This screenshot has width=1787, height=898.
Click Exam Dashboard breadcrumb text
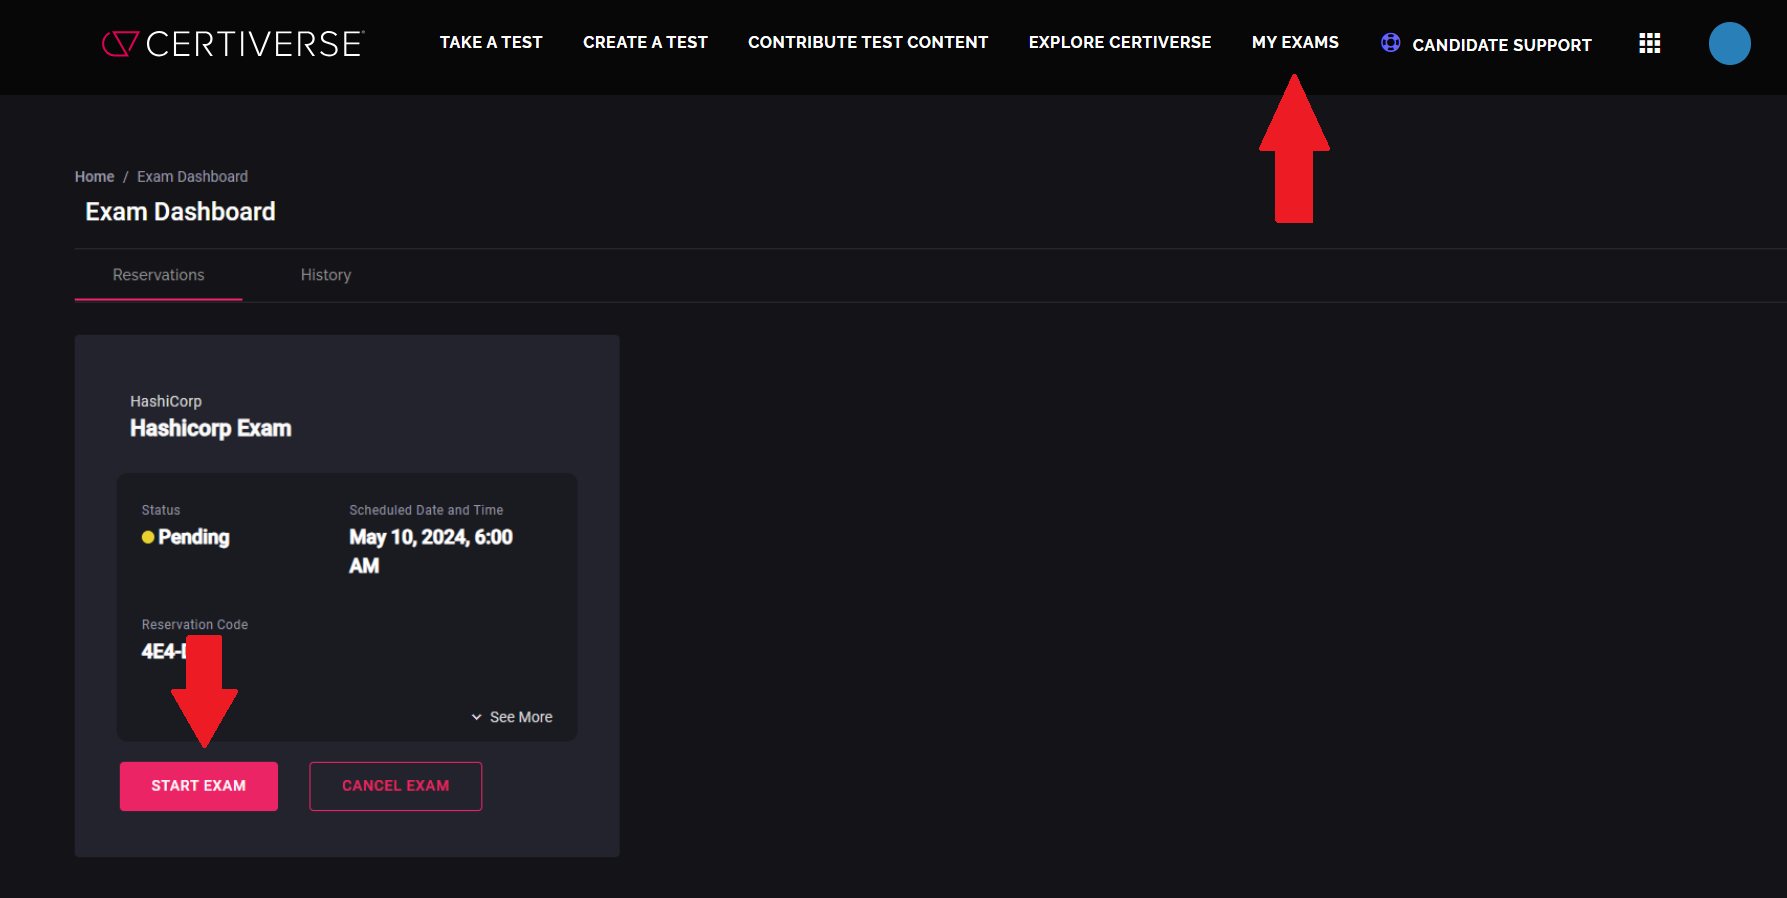pos(192,177)
